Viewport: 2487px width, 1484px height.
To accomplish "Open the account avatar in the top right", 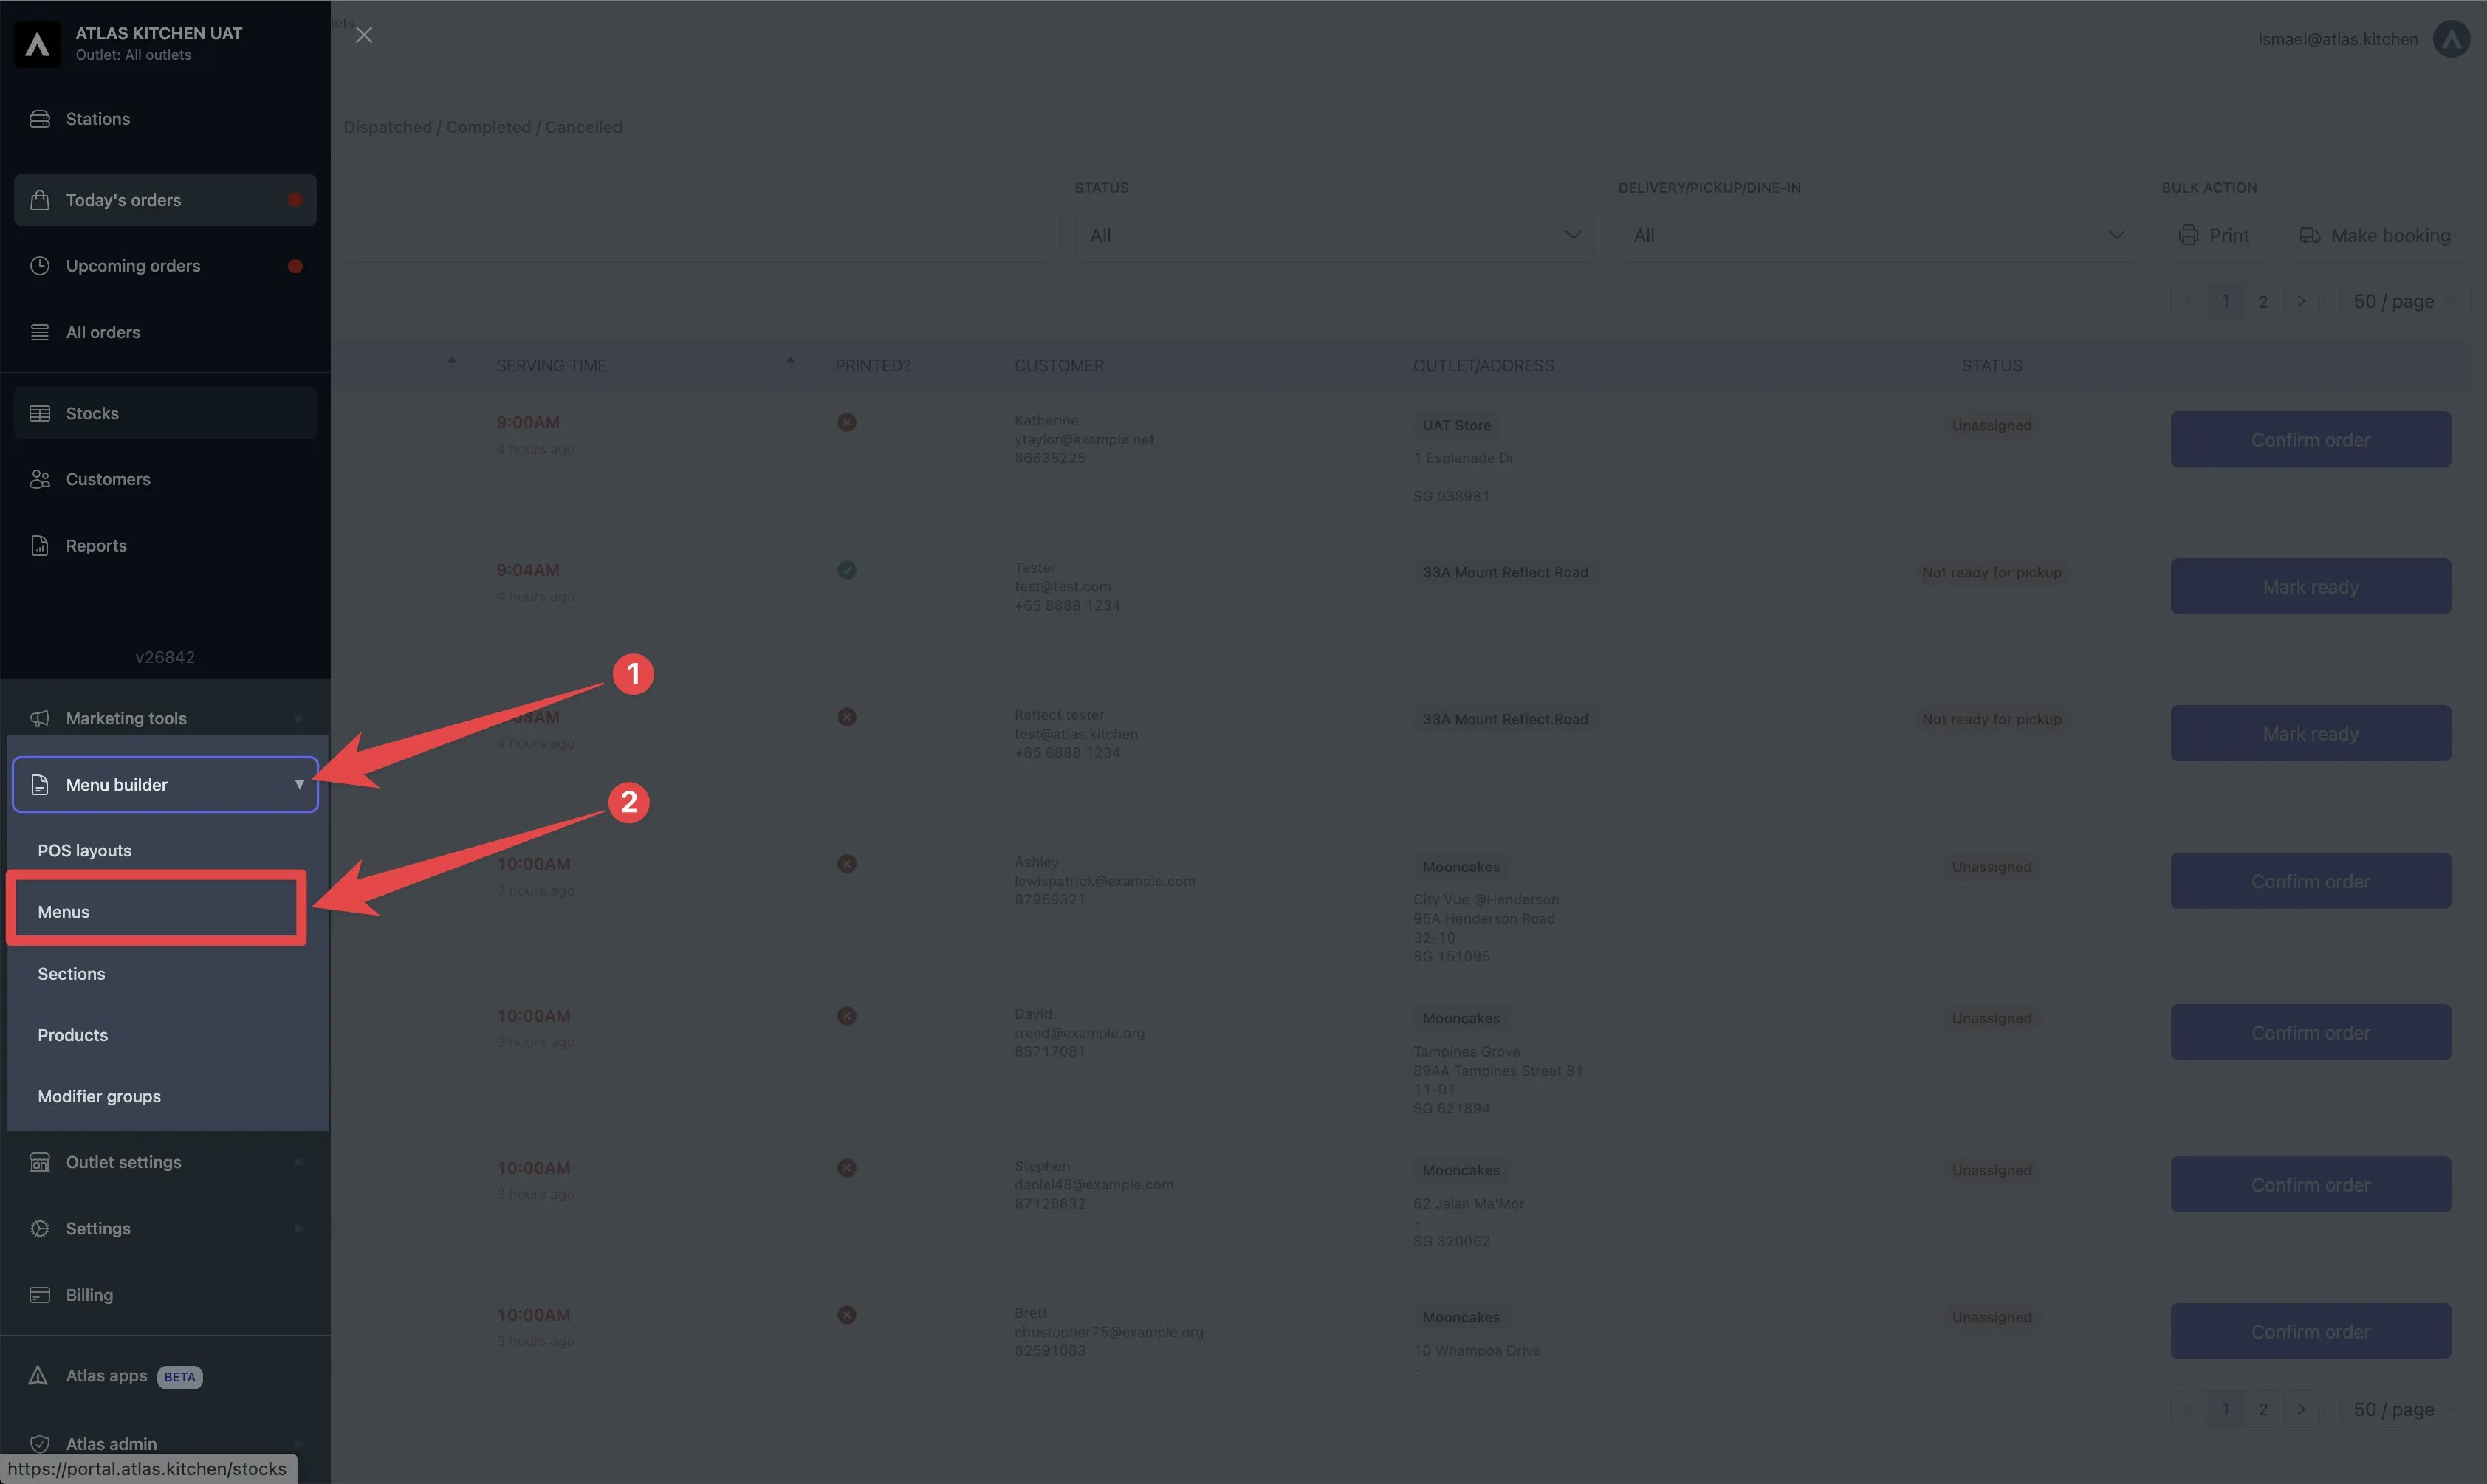I will (2451, 39).
